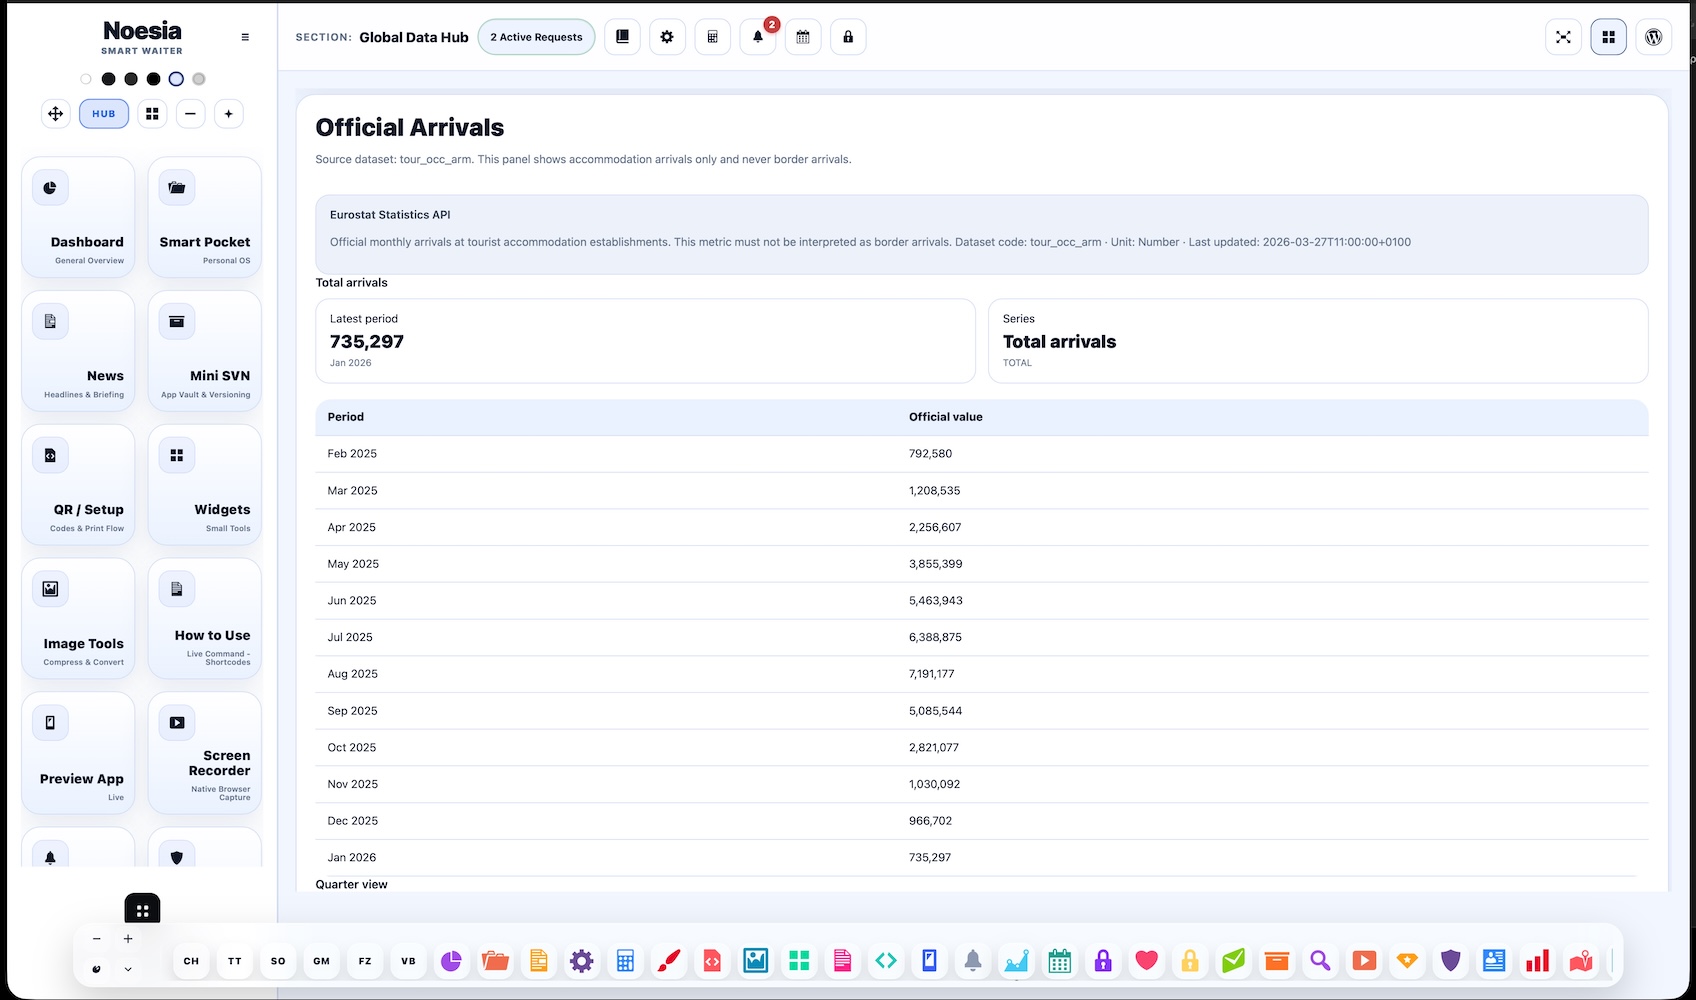Click the purple magnifier search dock icon
The height and width of the screenshot is (1000, 1696).
click(1320, 961)
